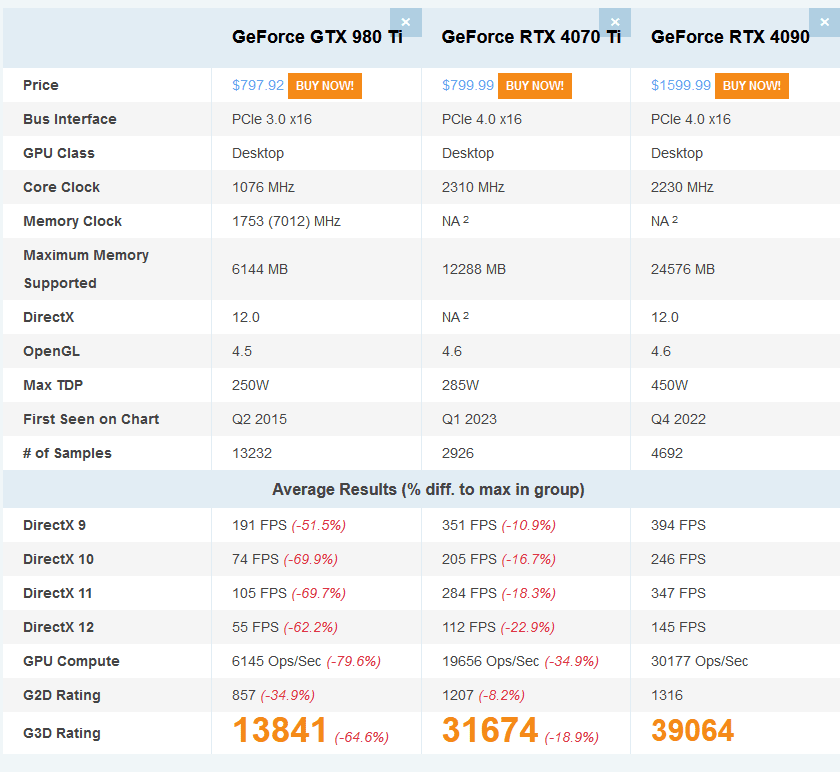This screenshot has width=840, height=772.
Task: Click the 2926 samples count
Action: point(458,453)
